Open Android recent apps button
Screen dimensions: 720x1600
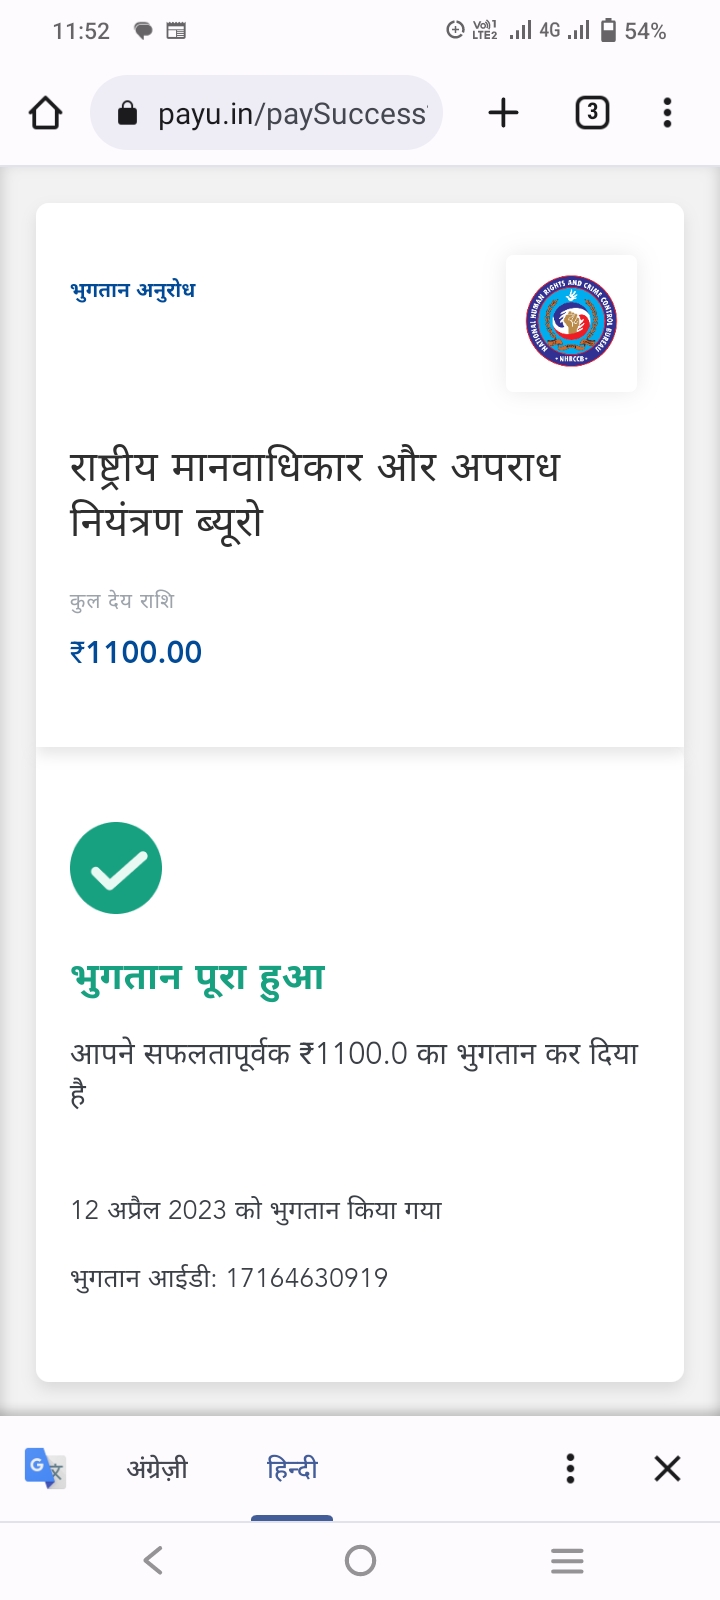(x=567, y=1560)
